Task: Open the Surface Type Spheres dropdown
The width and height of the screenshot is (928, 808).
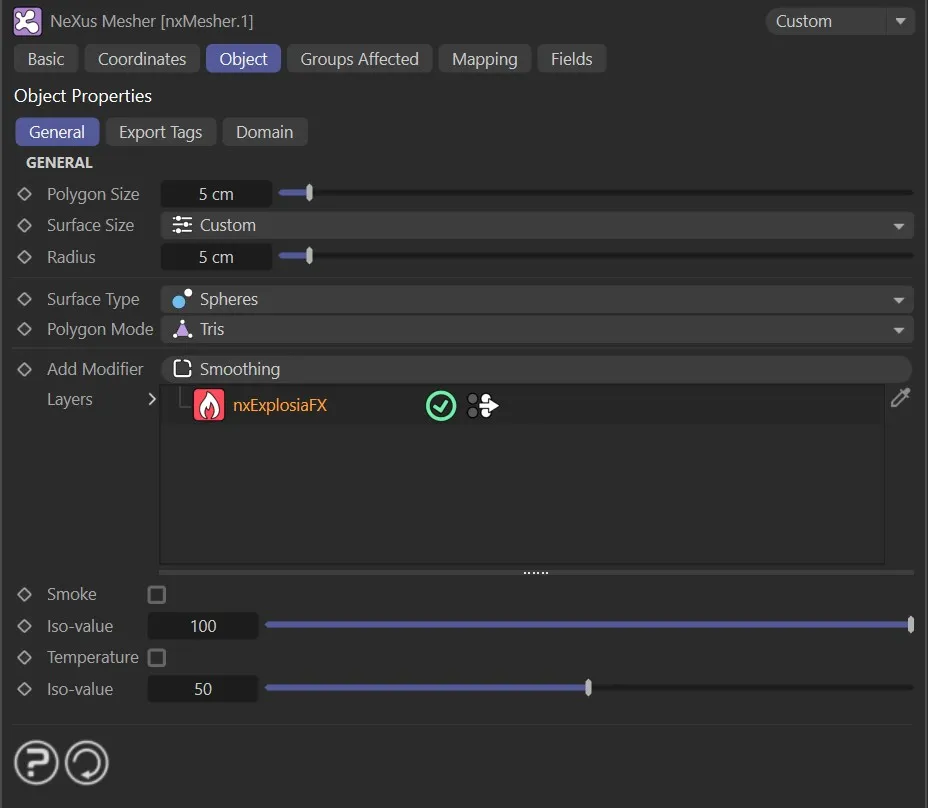Action: (537, 300)
